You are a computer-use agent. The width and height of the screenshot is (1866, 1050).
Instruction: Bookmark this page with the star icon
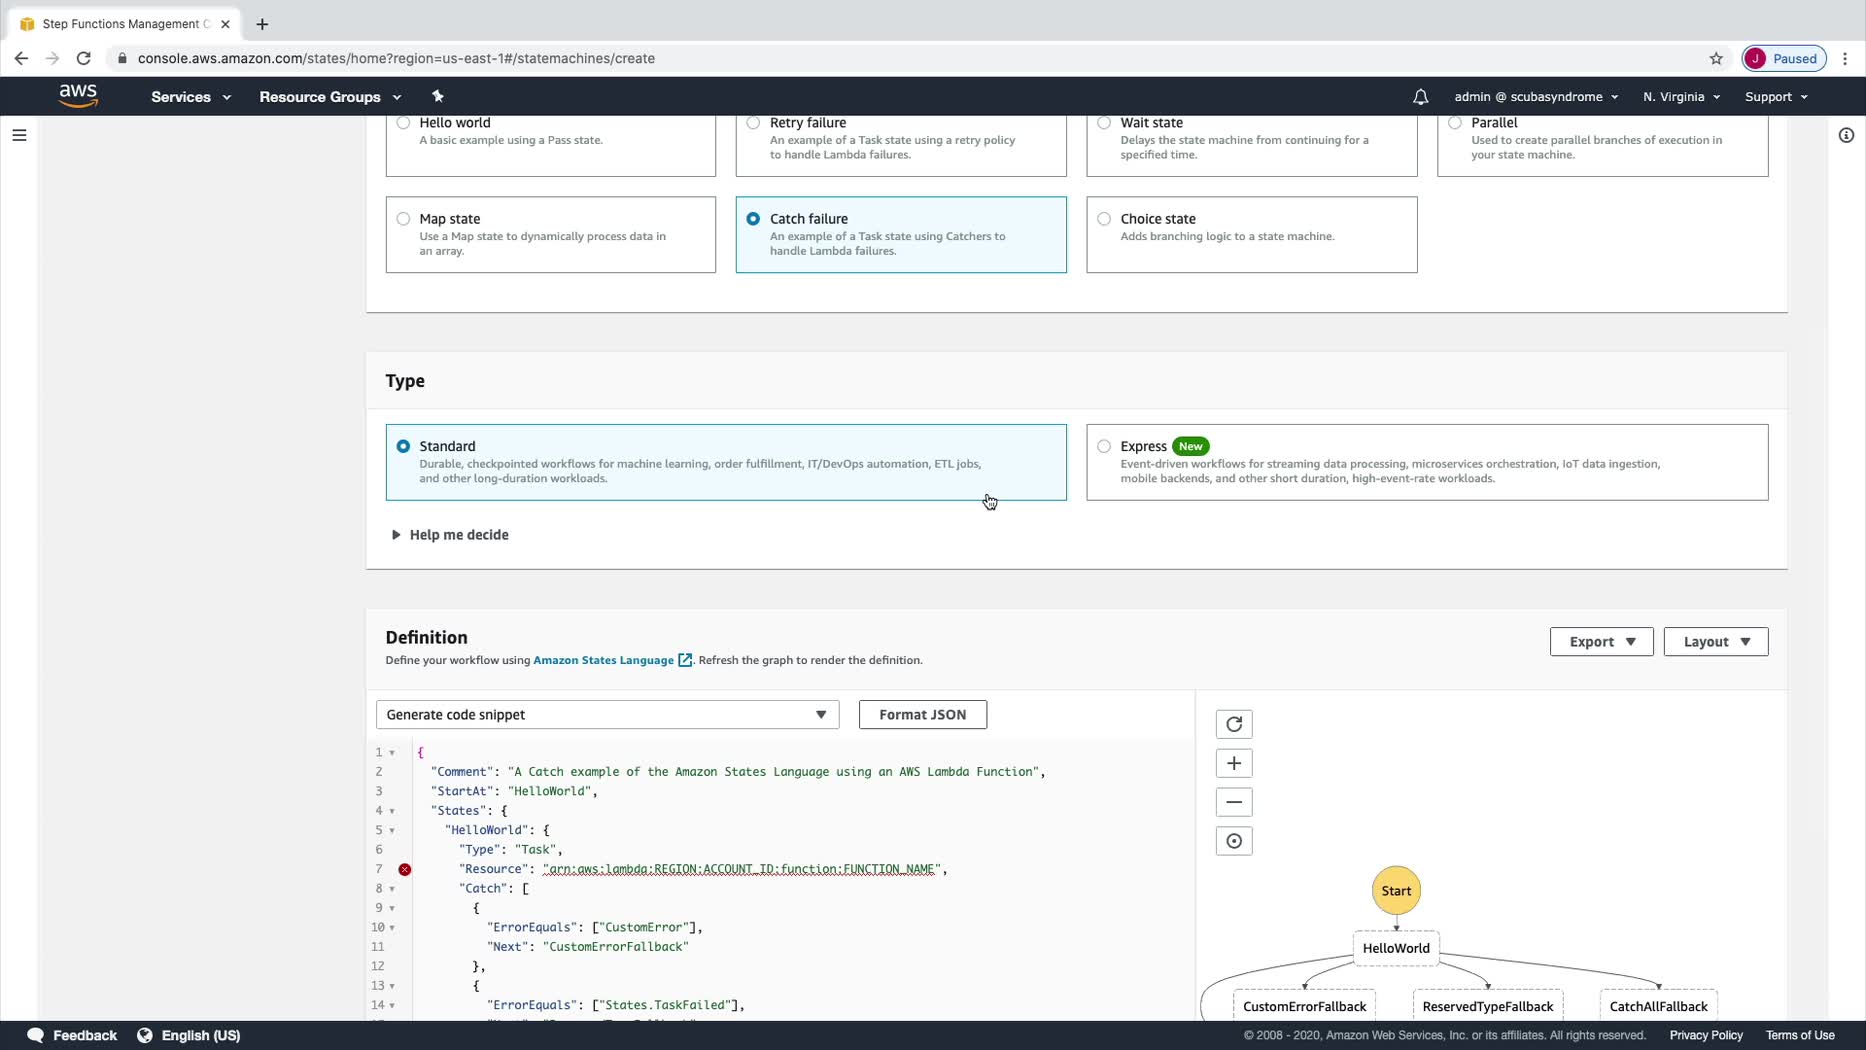pyautogui.click(x=1716, y=58)
